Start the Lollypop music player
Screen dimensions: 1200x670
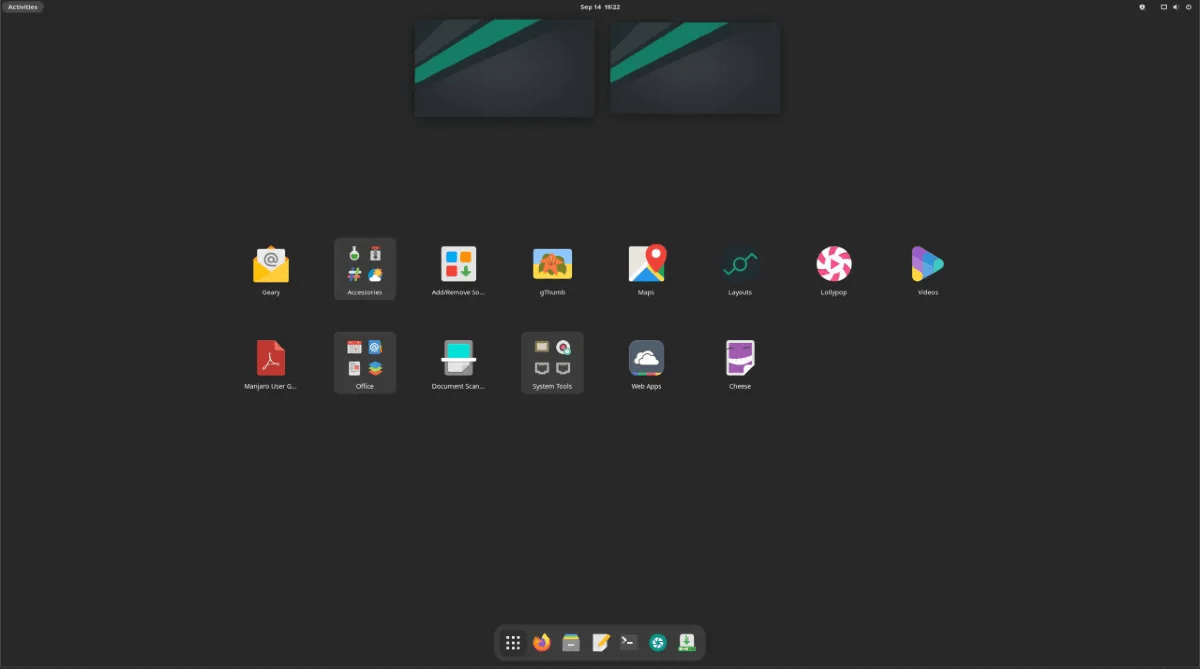pyautogui.click(x=833, y=264)
